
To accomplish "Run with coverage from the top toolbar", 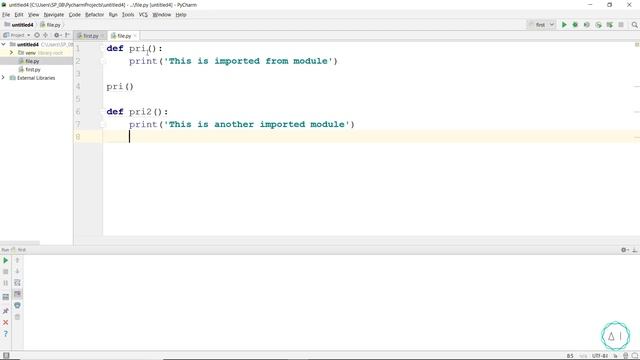I will (x=587, y=25).
